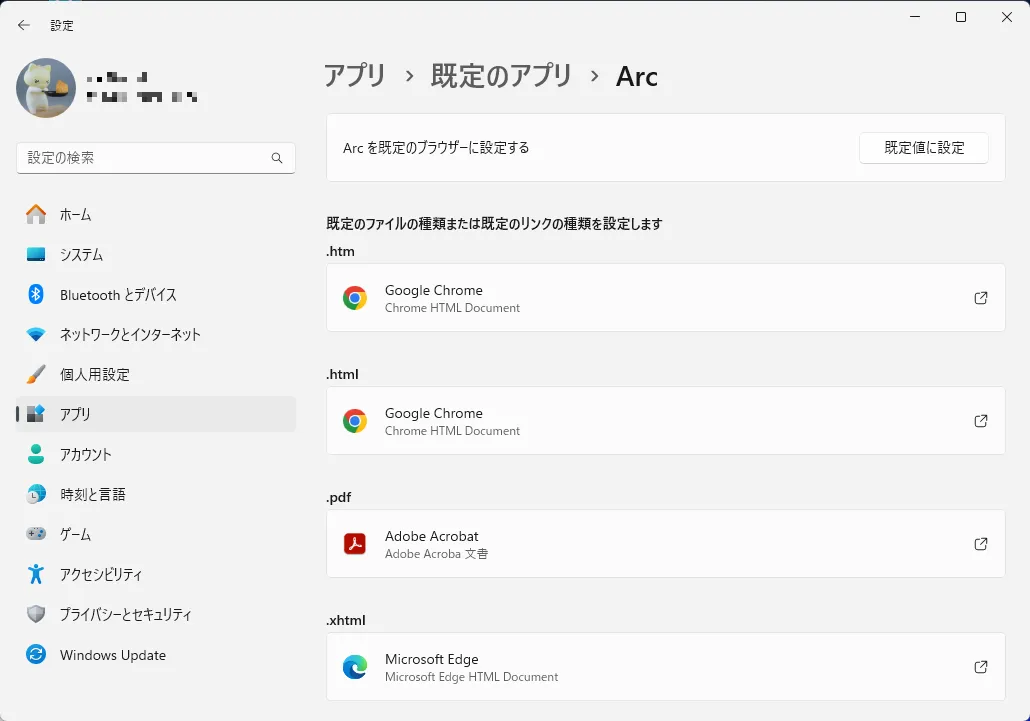Maximize the Settings window
Image resolution: width=1030 pixels, height=721 pixels.
(x=960, y=17)
